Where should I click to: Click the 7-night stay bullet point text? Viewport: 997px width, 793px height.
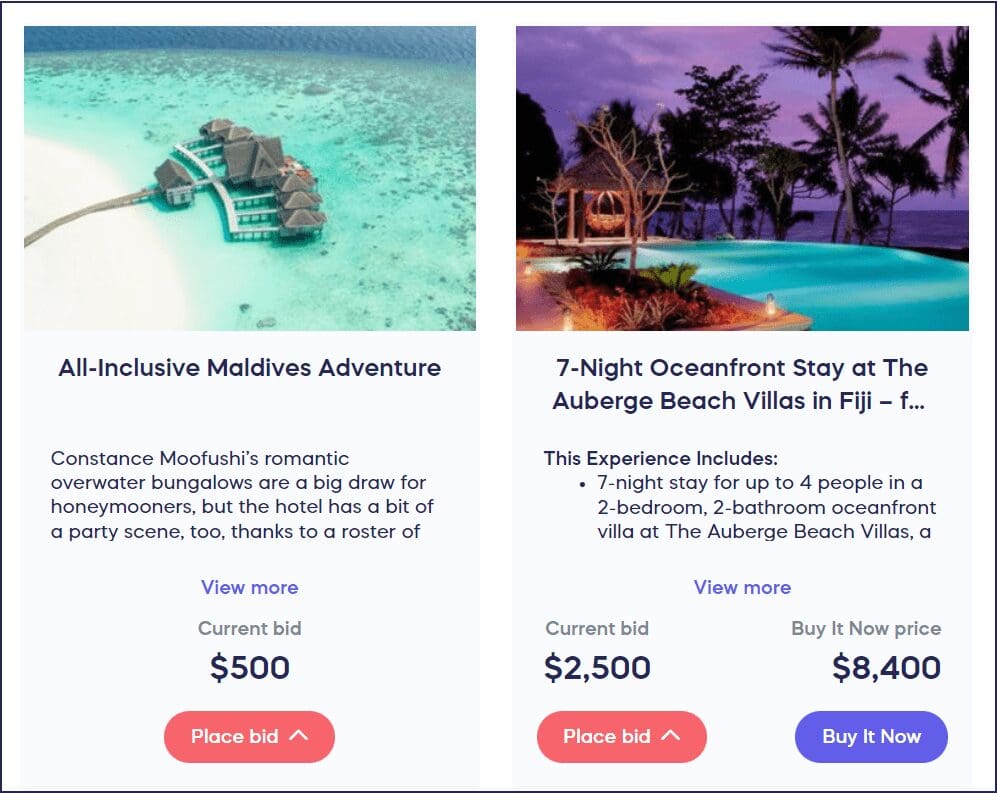765,507
